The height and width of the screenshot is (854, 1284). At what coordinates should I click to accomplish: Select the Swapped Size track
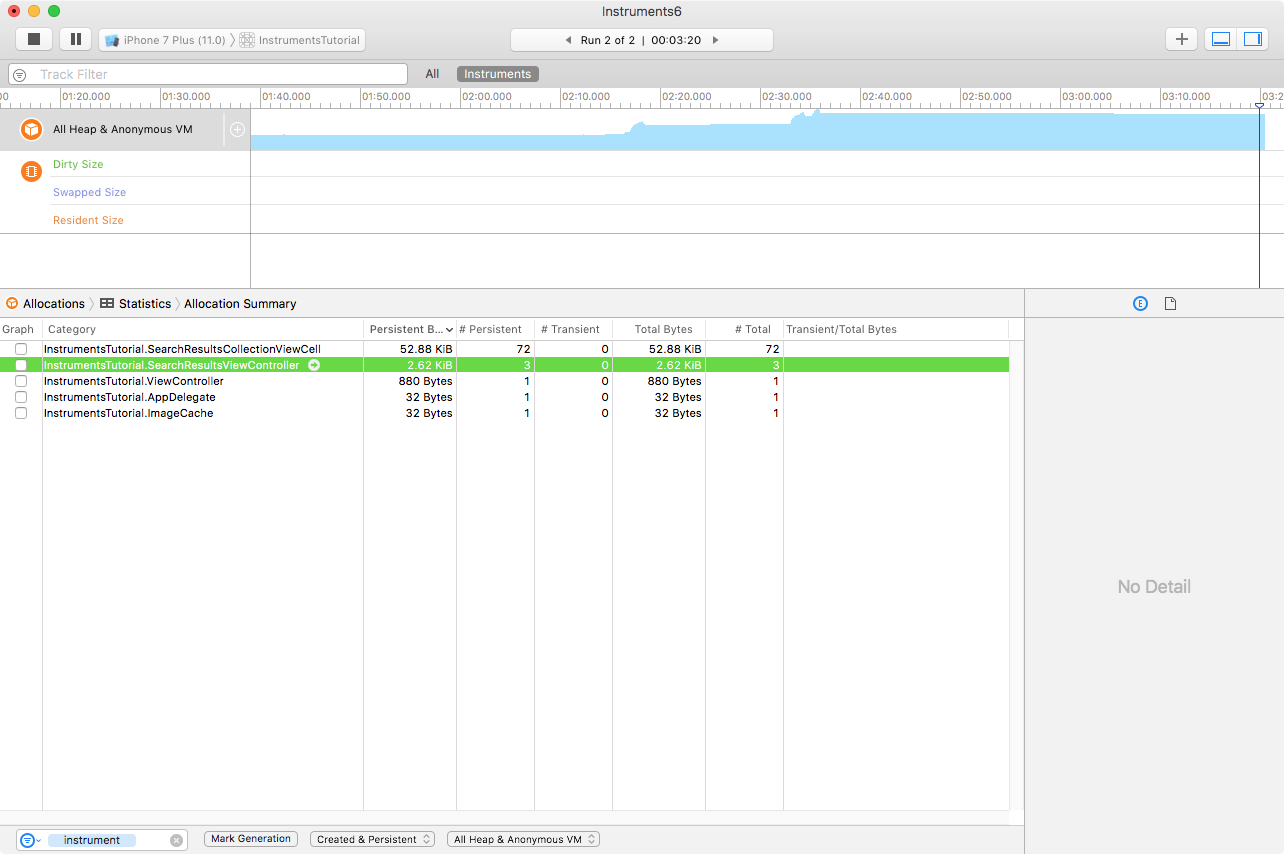tap(90, 192)
